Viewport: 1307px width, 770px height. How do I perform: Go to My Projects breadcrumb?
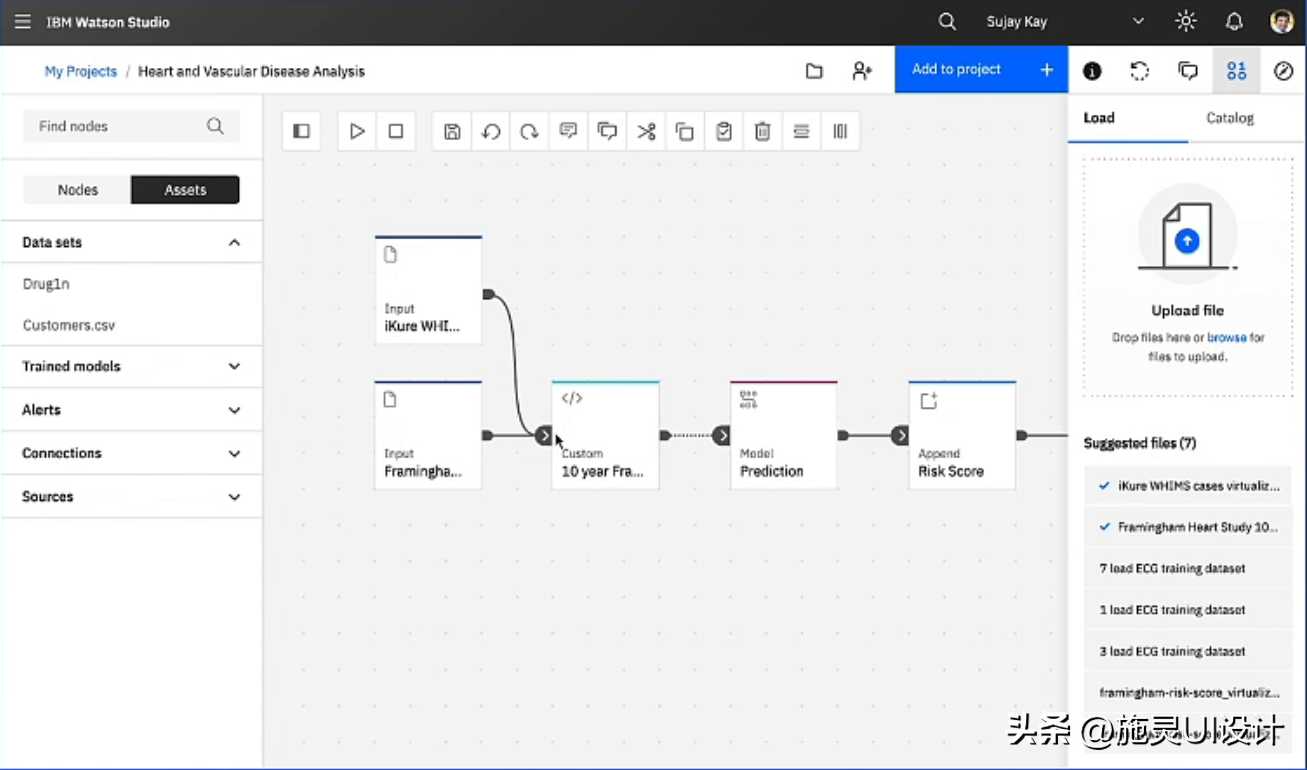(80, 71)
